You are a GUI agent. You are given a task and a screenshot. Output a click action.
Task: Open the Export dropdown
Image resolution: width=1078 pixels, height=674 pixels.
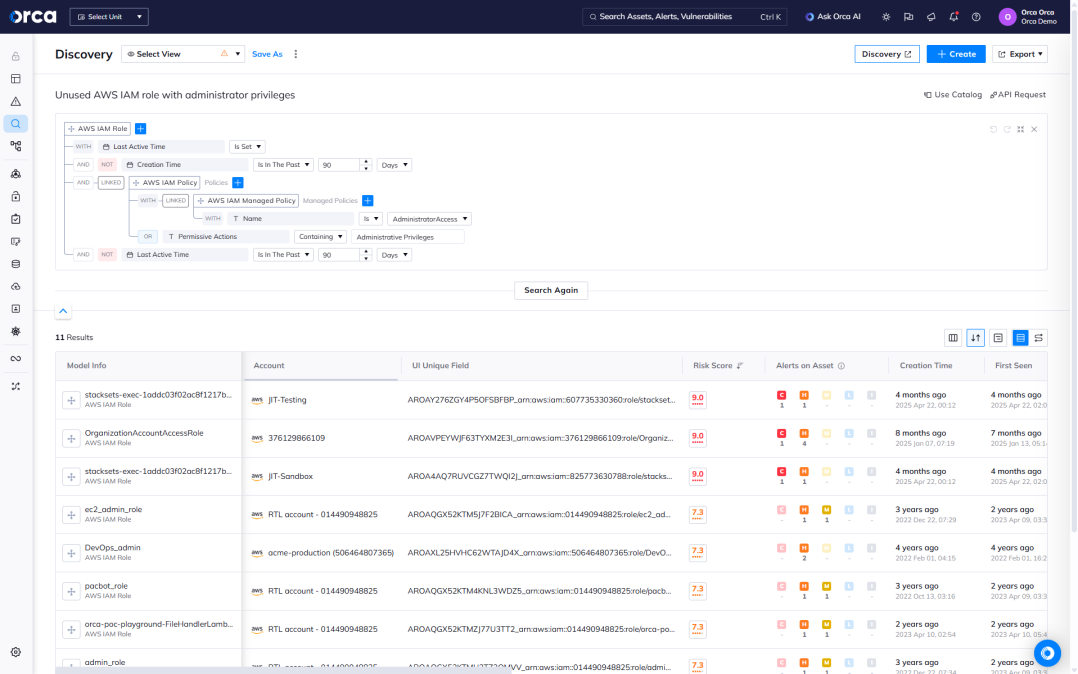coord(1020,54)
